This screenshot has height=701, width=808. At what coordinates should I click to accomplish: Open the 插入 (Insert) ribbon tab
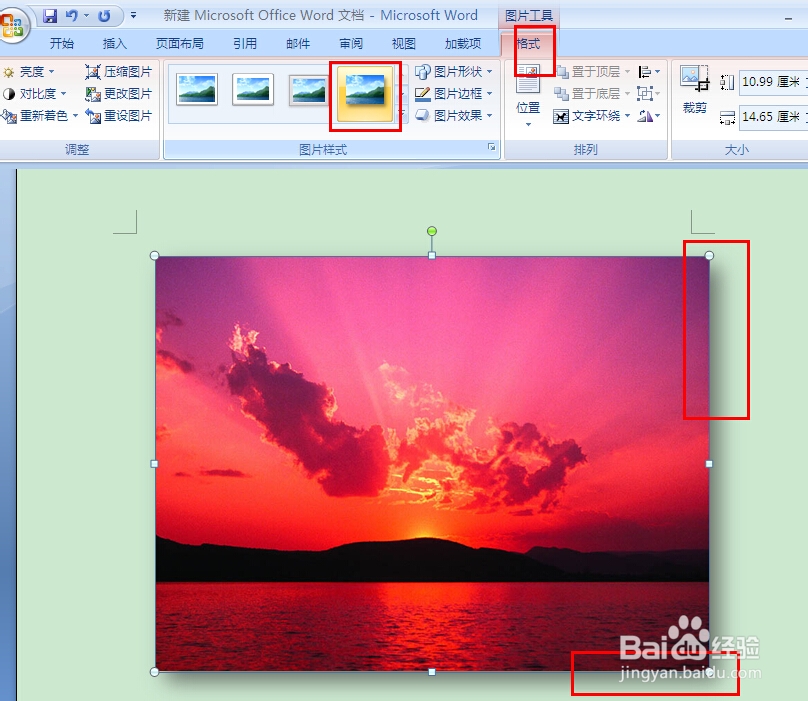114,43
